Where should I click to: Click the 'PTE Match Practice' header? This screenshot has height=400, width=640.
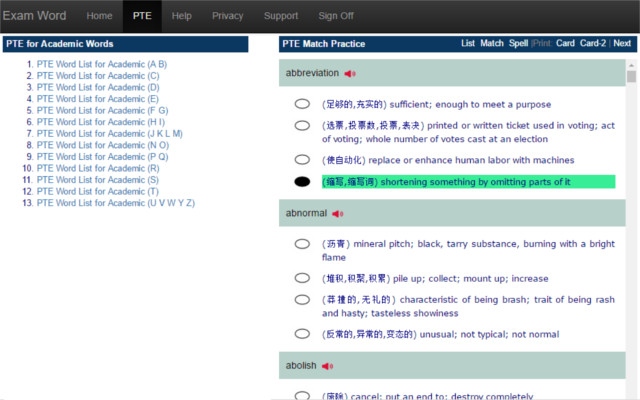(x=324, y=44)
